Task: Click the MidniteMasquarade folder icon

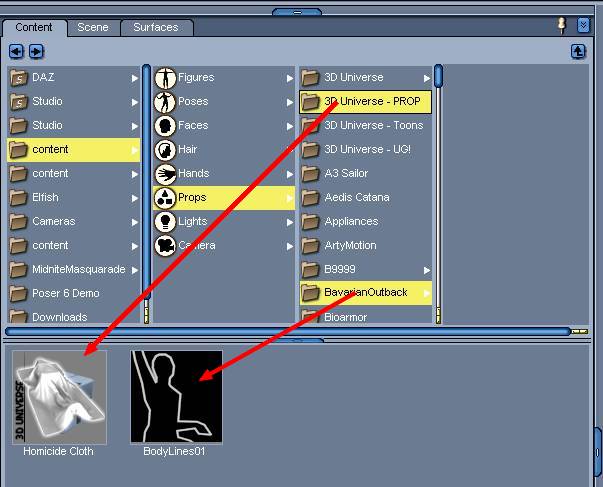Action: (x=18, y=270)
